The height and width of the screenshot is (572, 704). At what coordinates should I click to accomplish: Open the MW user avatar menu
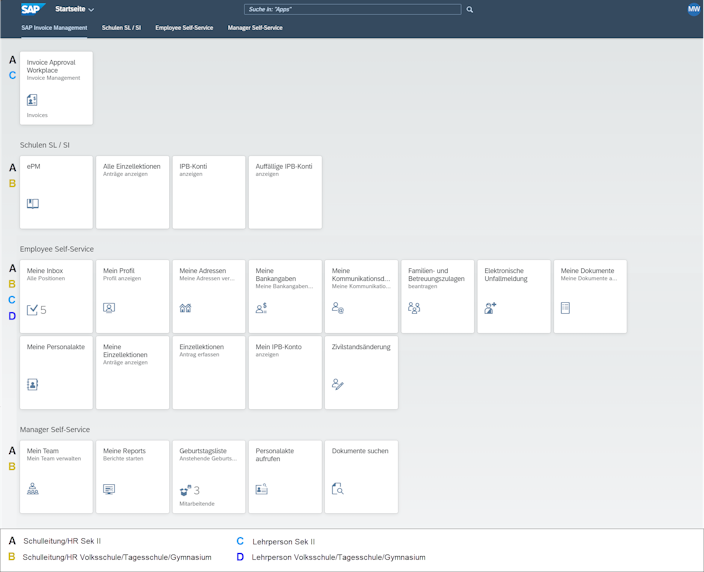[694, 9]
